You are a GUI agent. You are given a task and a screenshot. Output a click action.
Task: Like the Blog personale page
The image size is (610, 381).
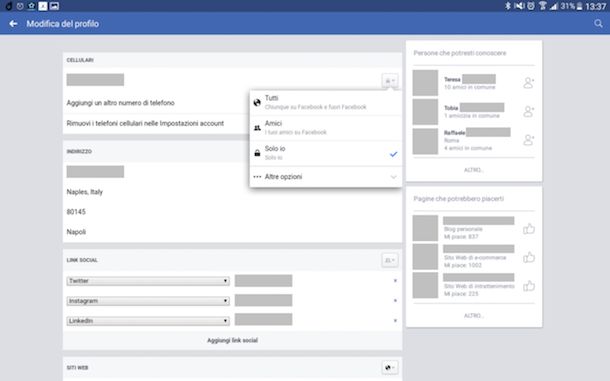pyautogui.click(x=529, y=228)
